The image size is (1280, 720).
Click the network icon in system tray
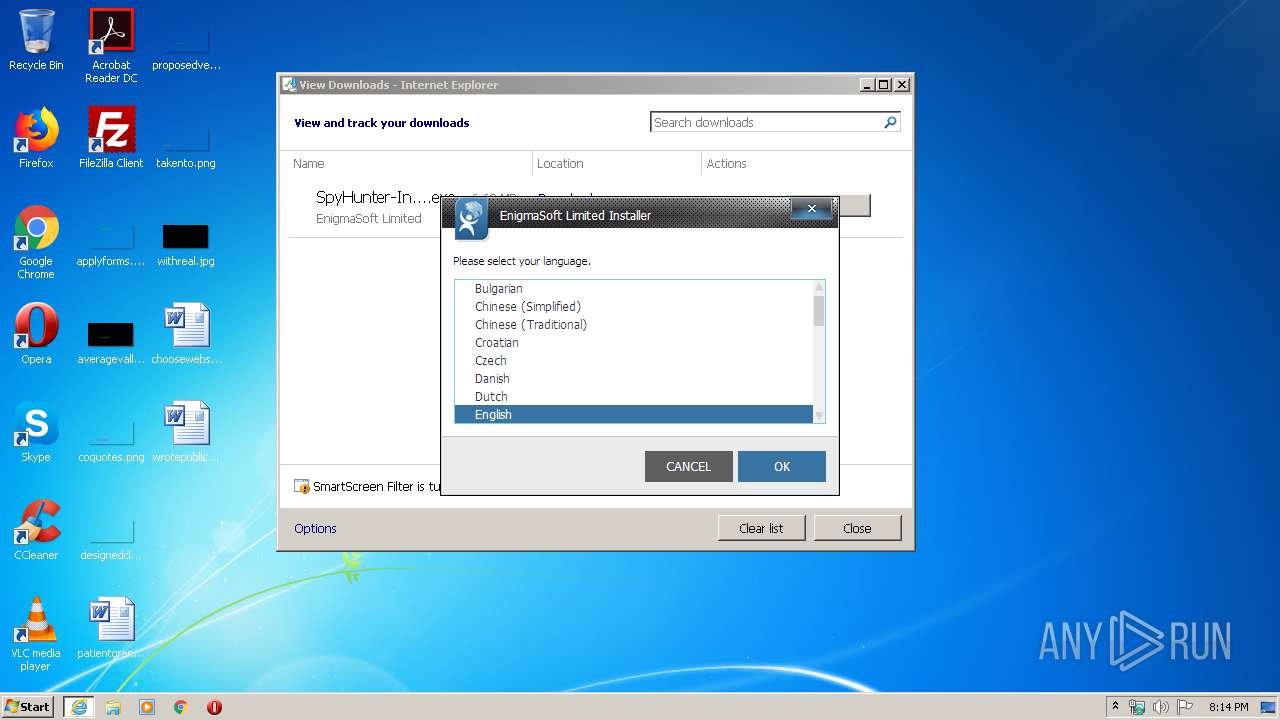click(1137, 707)
